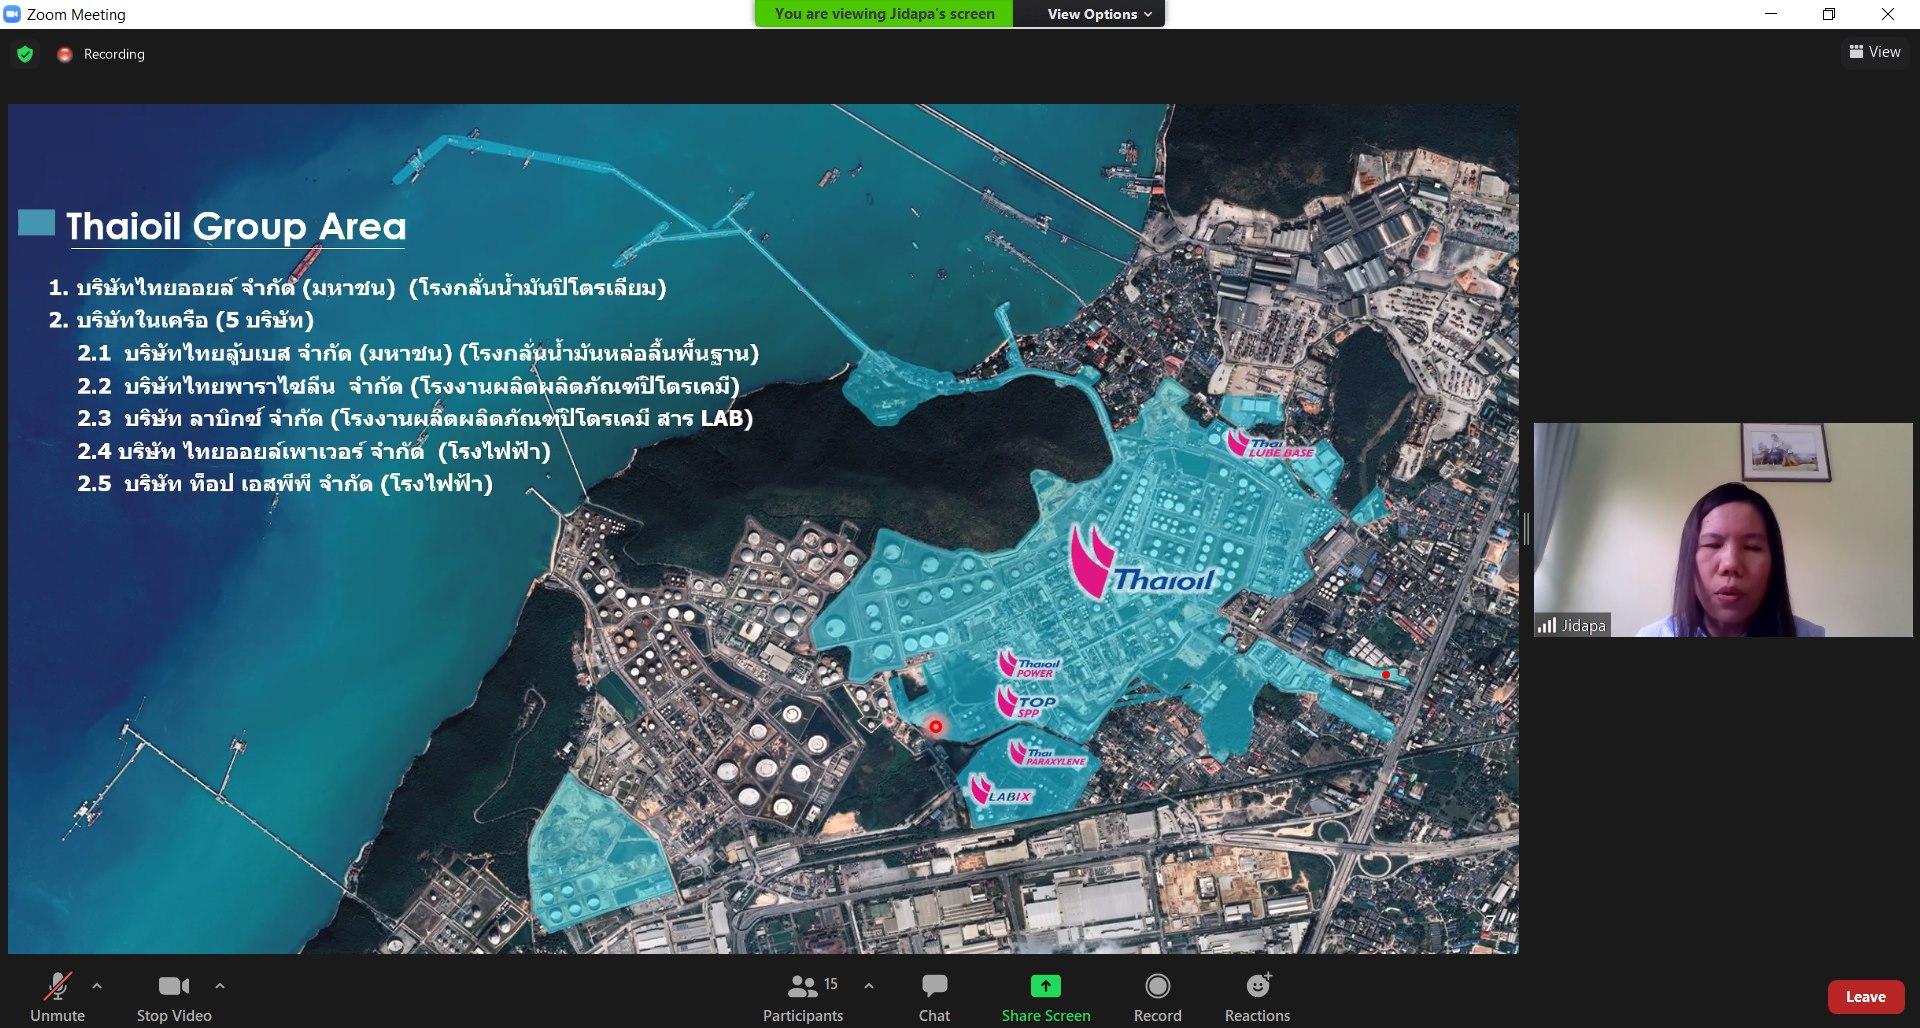Screen dimensions: 1920x1028
Task: Click the Thaioil logo on map
Action: pyautogui.click(x=1142, y=563)
